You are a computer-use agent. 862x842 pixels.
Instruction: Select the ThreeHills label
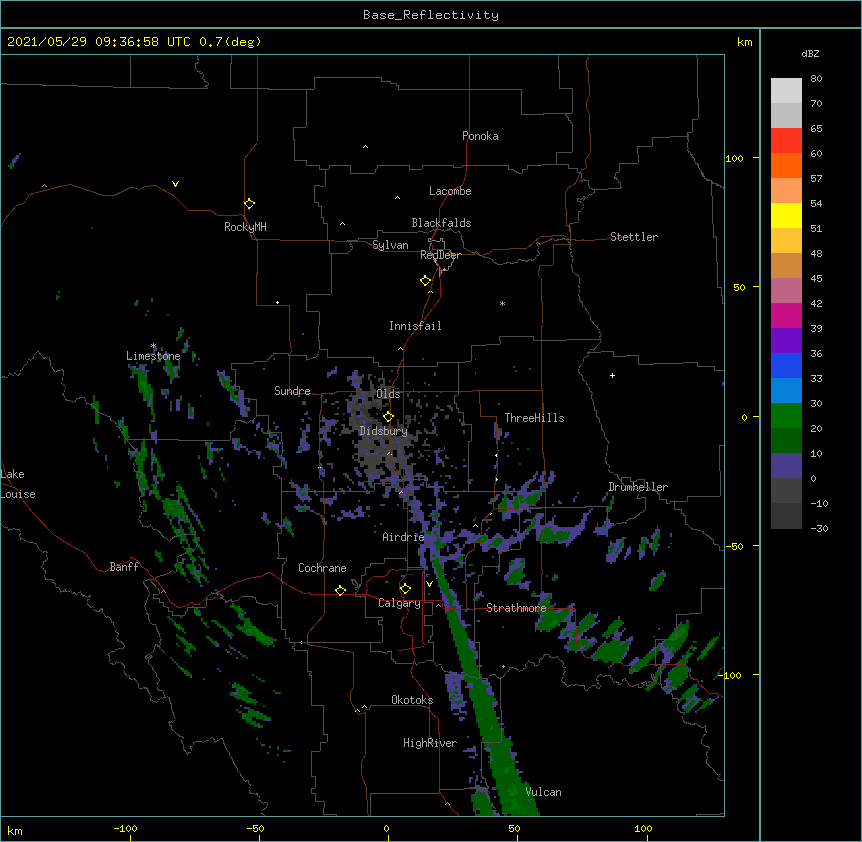[534, 418]
